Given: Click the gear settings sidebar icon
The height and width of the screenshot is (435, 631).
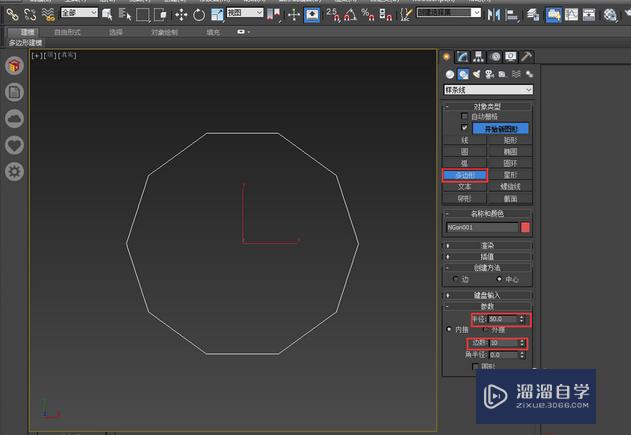Looking at the screenshot, I should coord(14,172).
